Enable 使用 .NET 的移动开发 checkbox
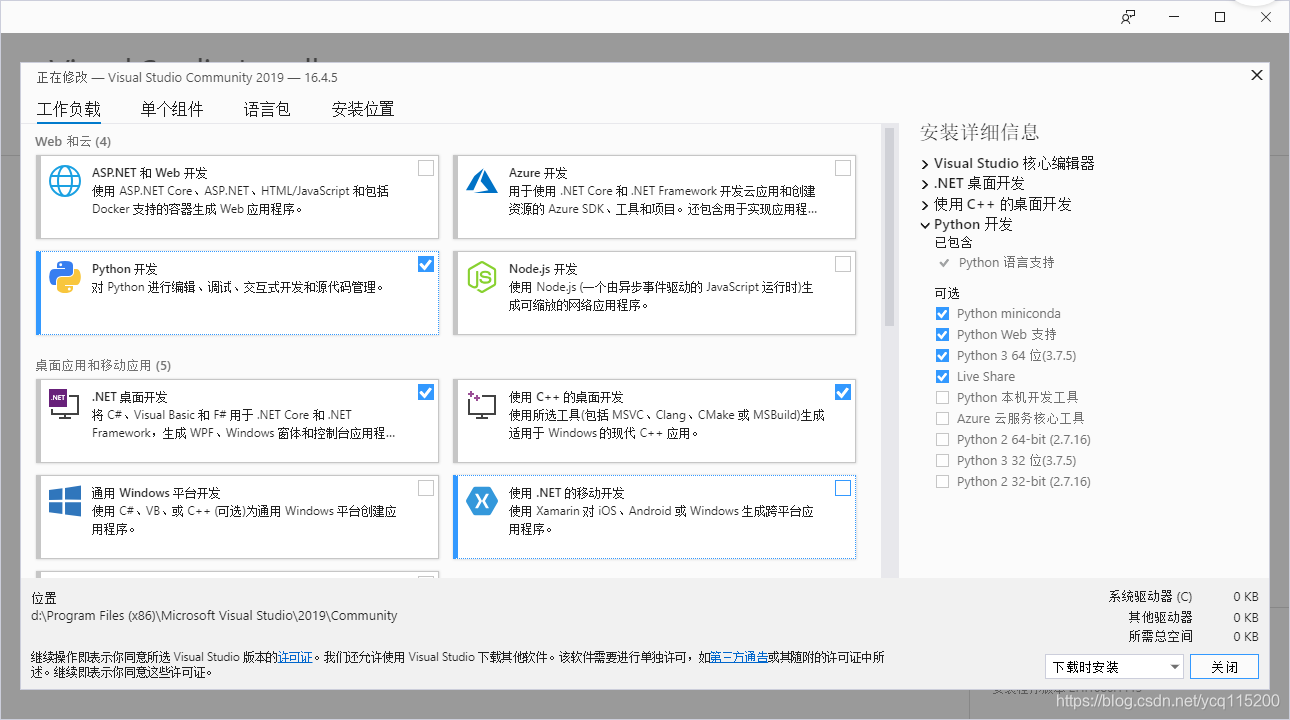This screenshot has height=720, width=1290. 843,488
